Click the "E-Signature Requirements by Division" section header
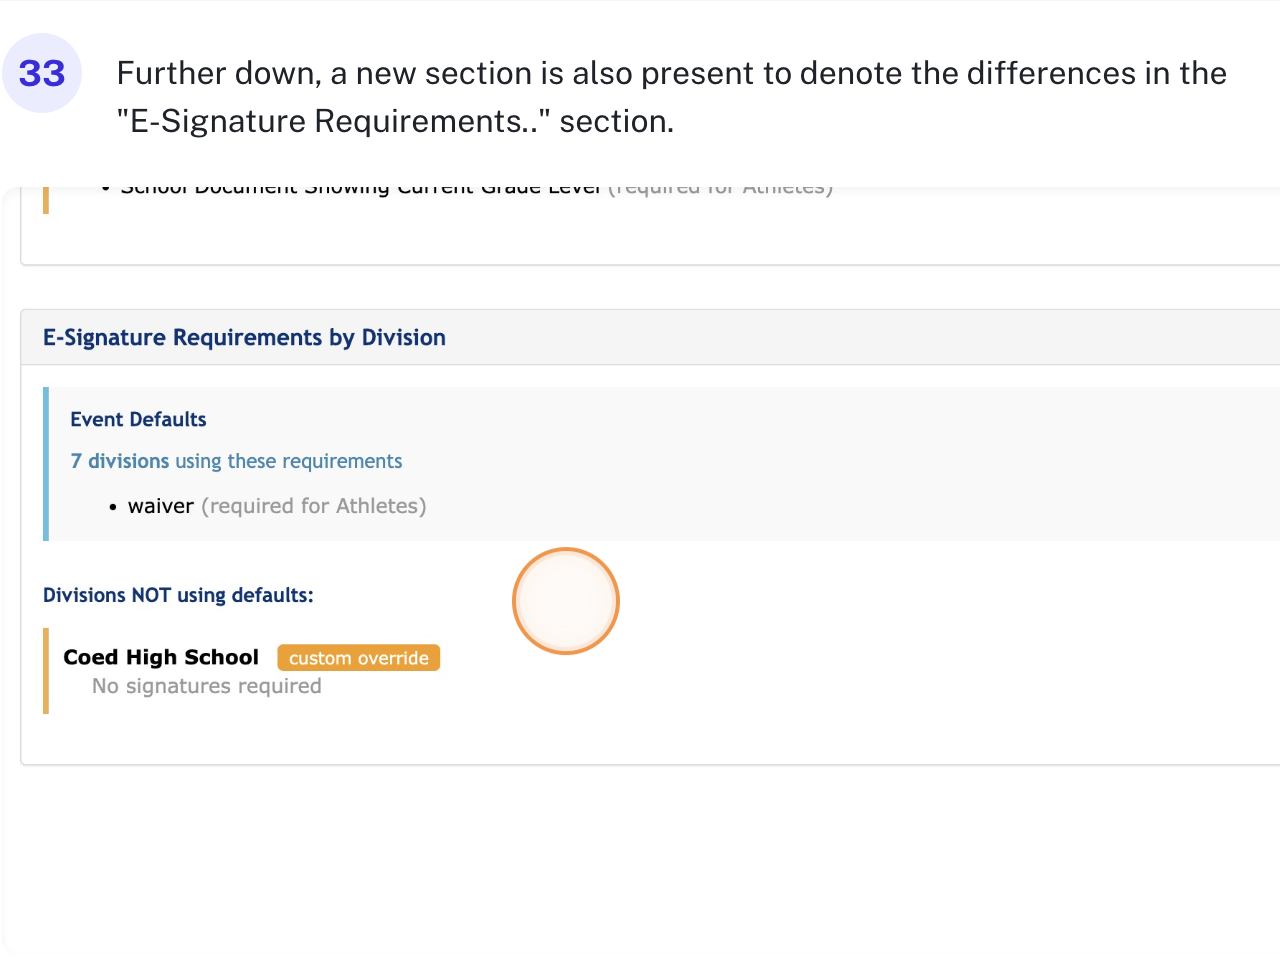1280x968 pixels. [244, 337]
